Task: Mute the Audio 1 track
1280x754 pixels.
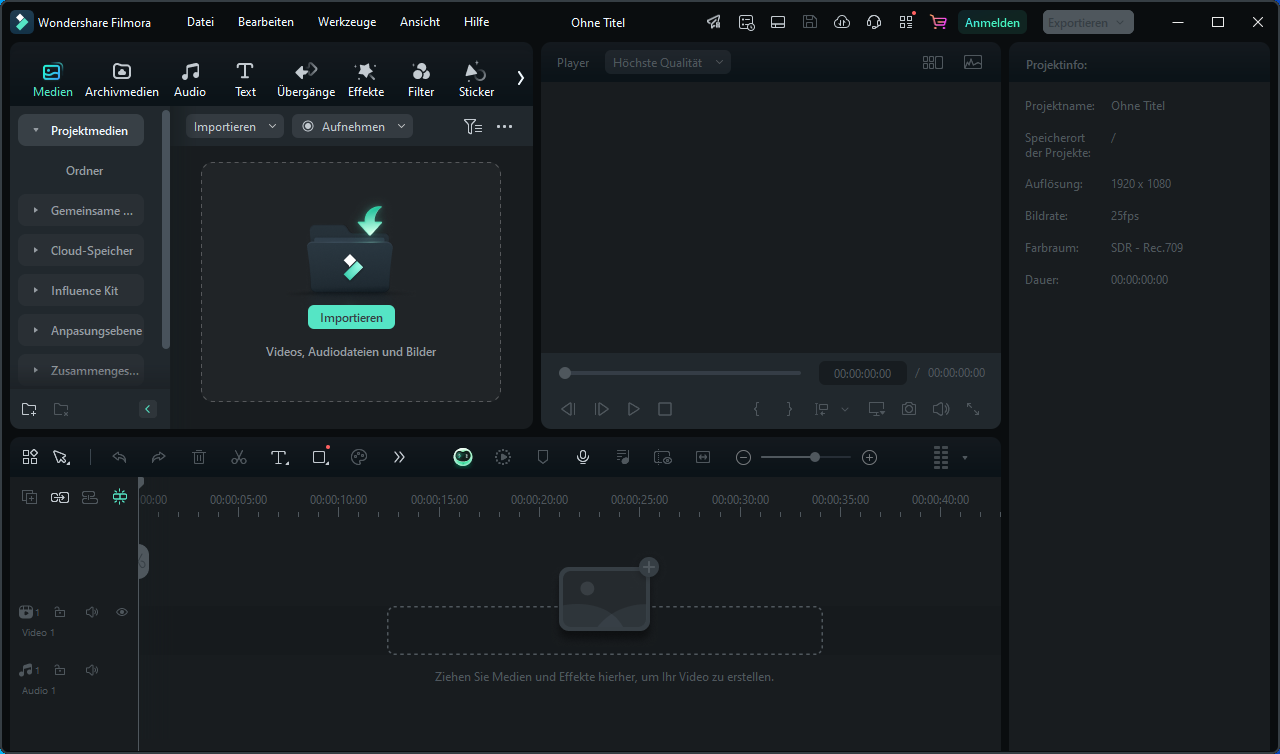Action: click(92, 670)
